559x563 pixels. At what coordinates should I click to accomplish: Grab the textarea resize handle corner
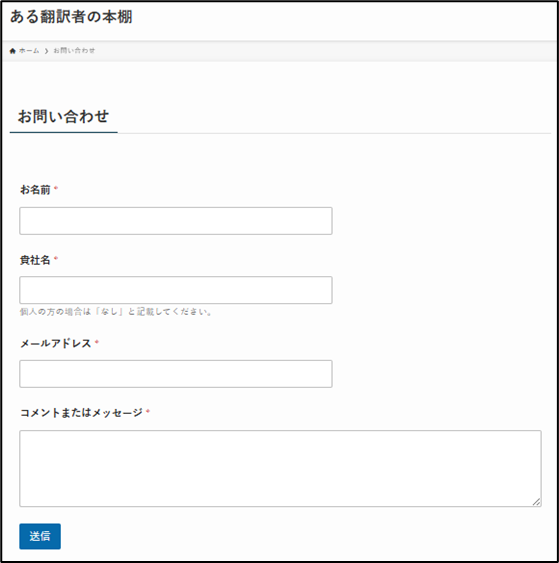coord(536,502)
